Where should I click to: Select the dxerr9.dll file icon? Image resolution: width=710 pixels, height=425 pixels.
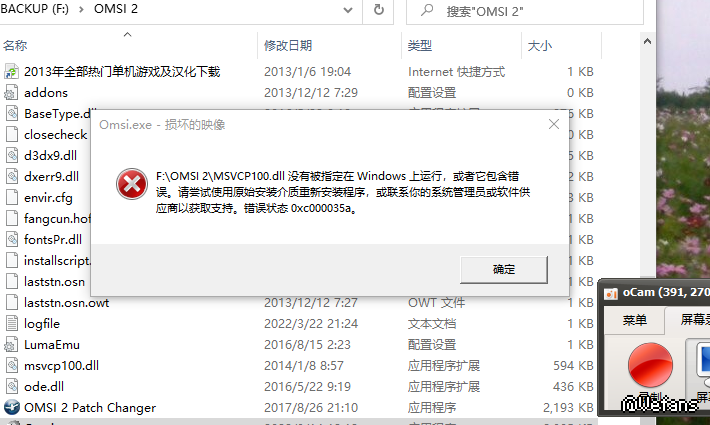[11, 176]
